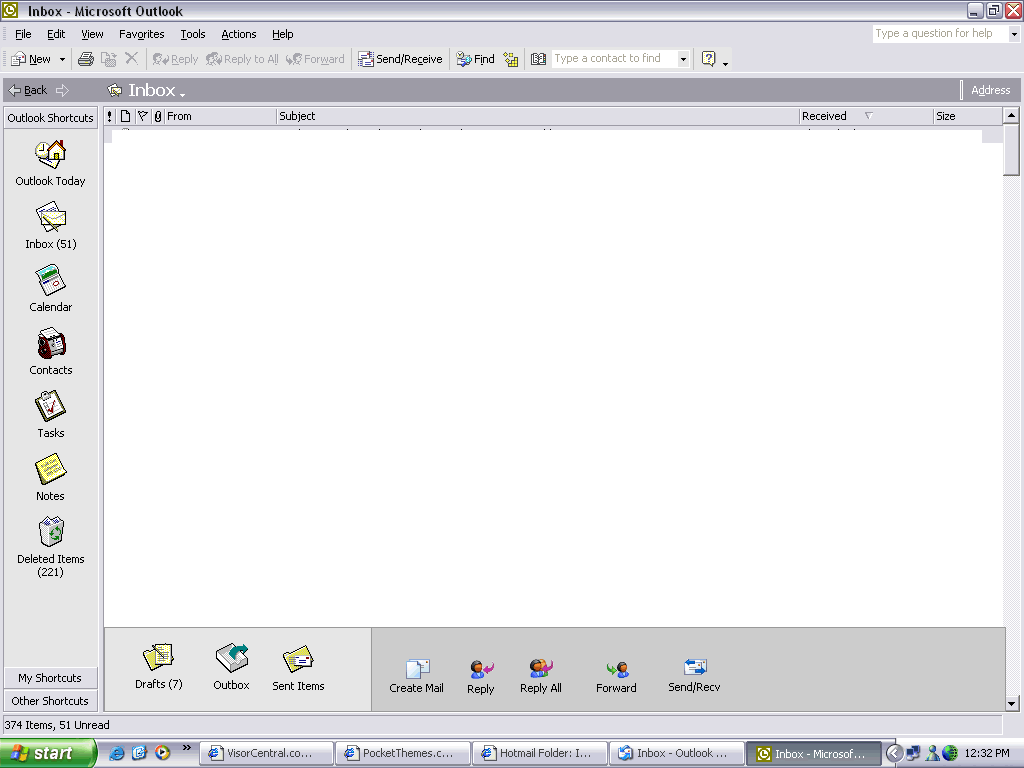
Task: Open the contact search dropdown arrow
Action: pos(683,59)
